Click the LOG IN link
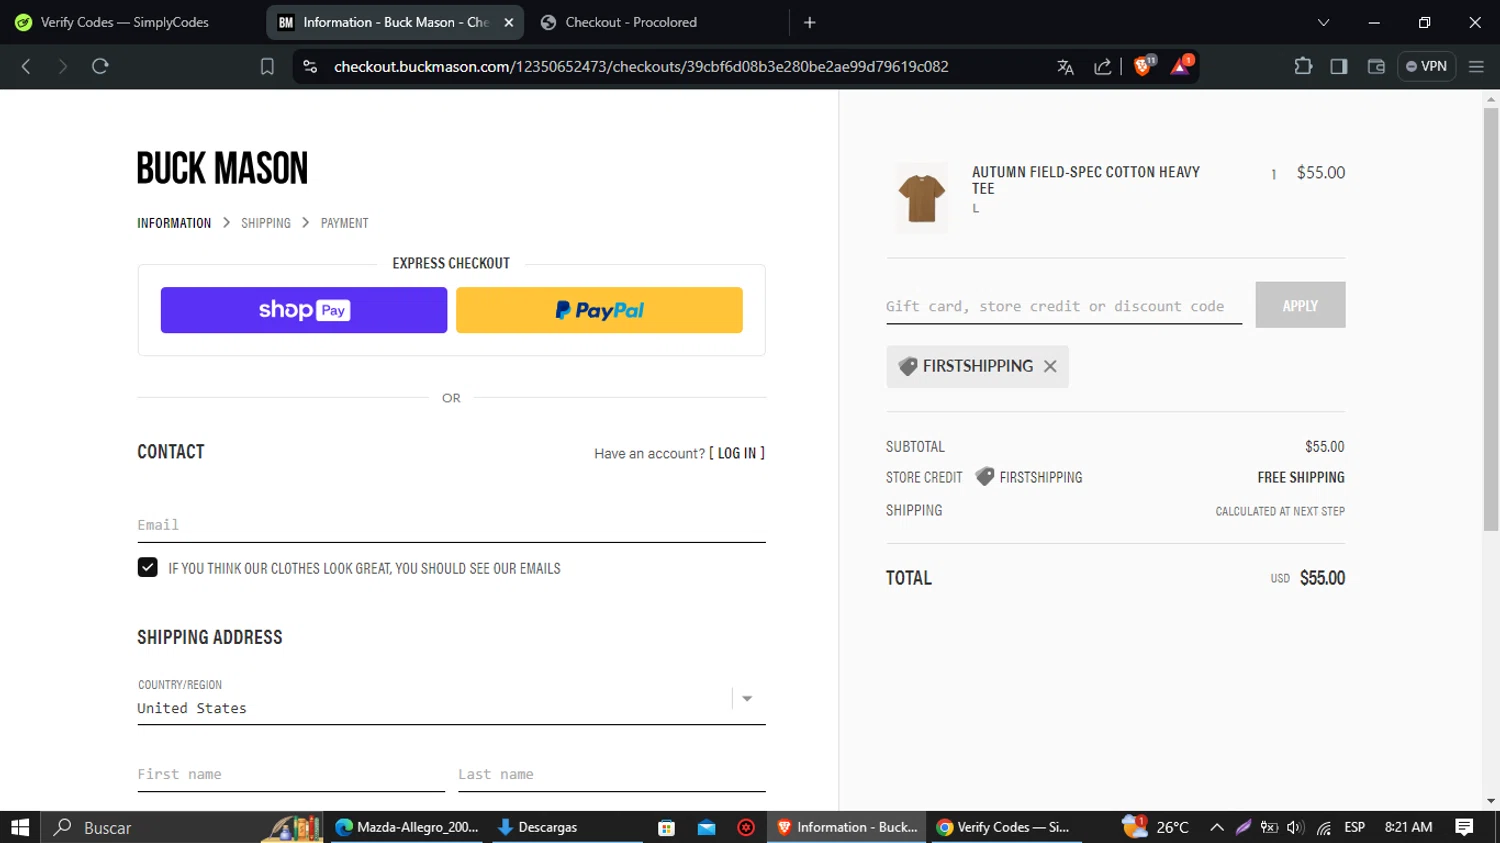Viewport: 1500px width, 843px height. (x=737, y=453)
